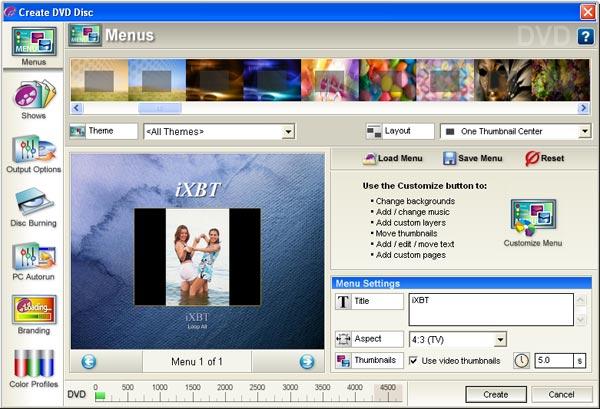Go to next menu page arrow
Screen dimensions: 600x409
click(x=307, y=361)
